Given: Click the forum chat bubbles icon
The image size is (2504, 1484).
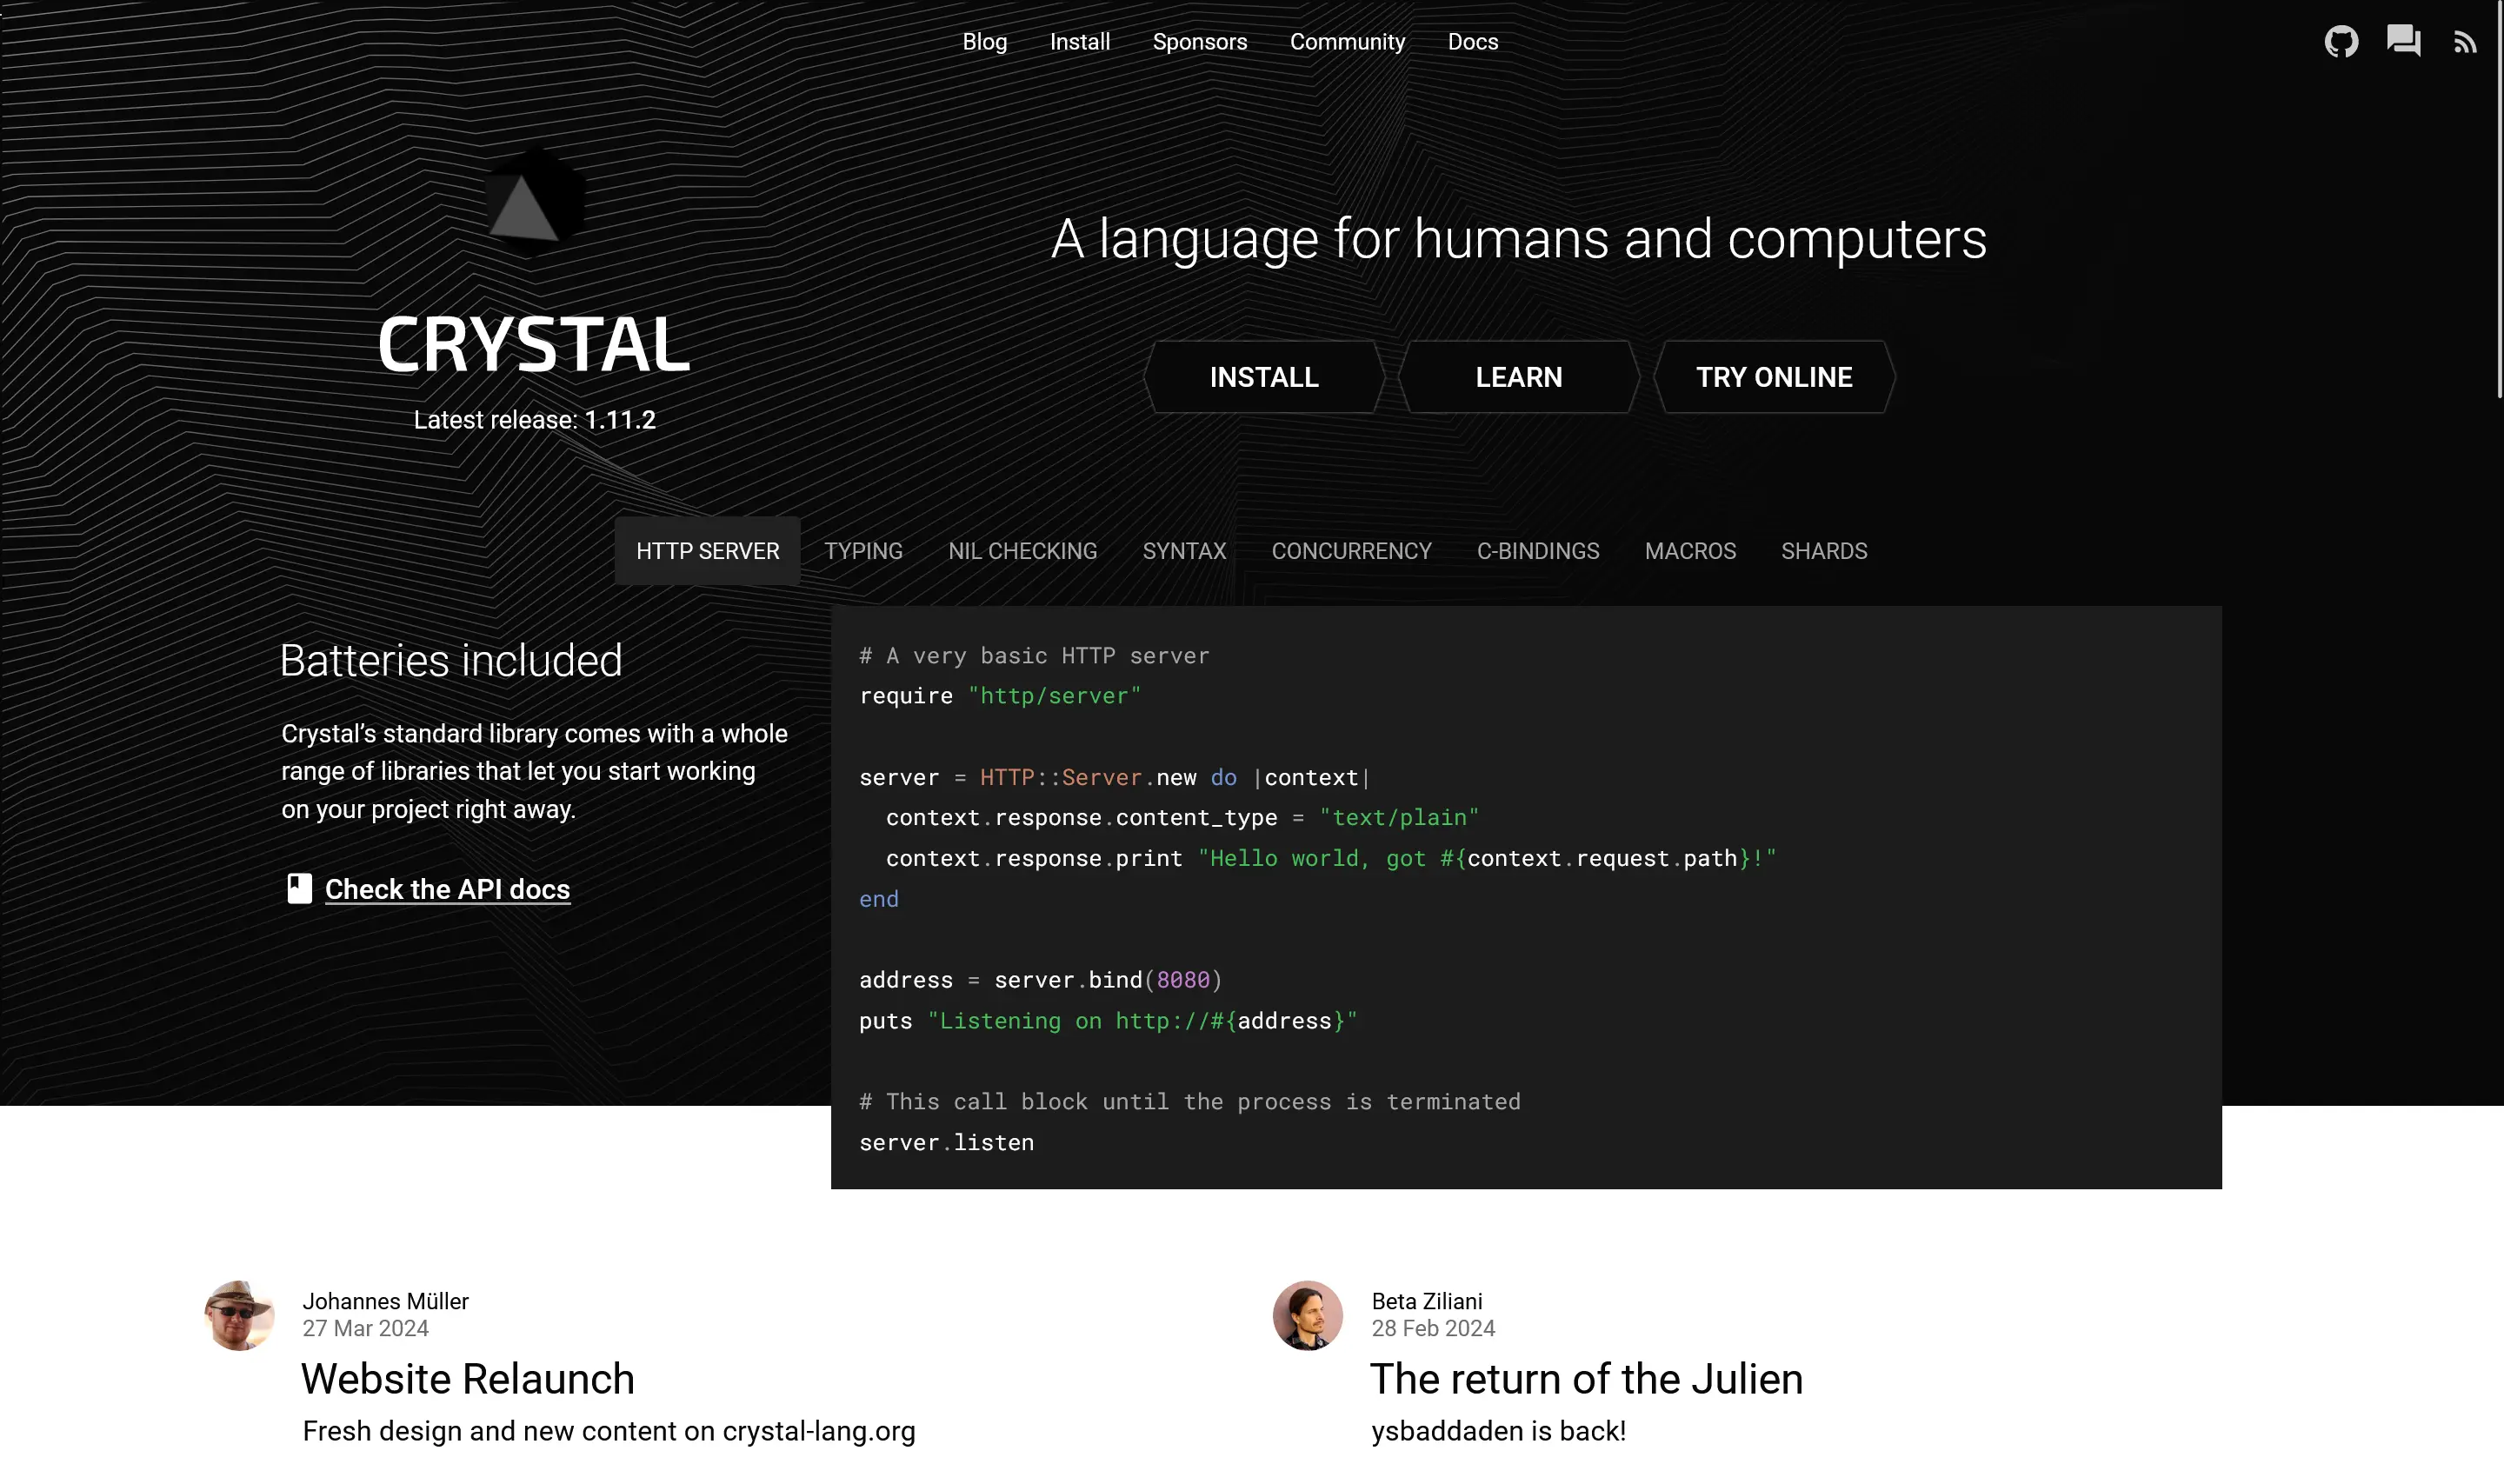Looking at the screenshot, I should [x=2403, y=41].
